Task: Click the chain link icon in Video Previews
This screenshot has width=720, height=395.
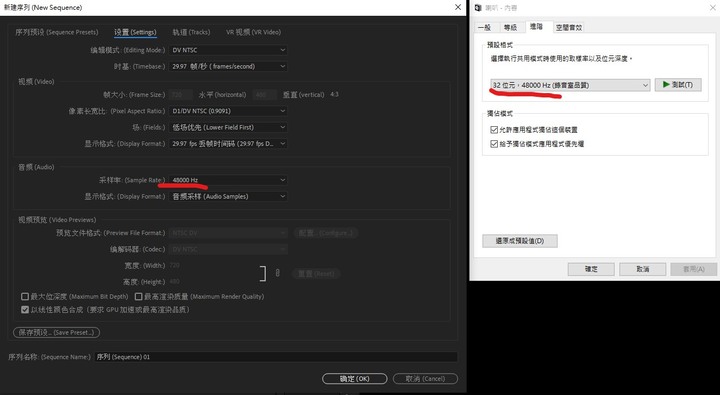Action: [x=277, y=273]
